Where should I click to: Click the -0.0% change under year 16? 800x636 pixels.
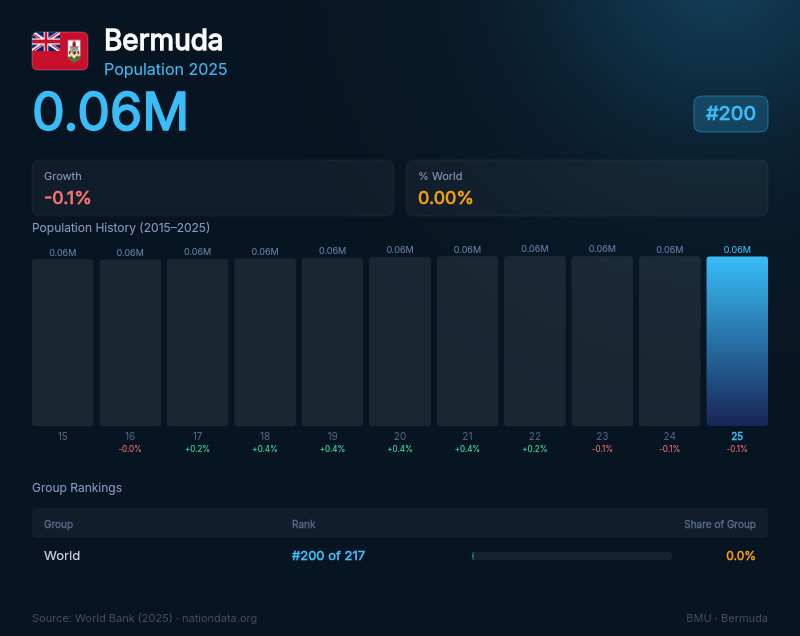tap(130, 449)
